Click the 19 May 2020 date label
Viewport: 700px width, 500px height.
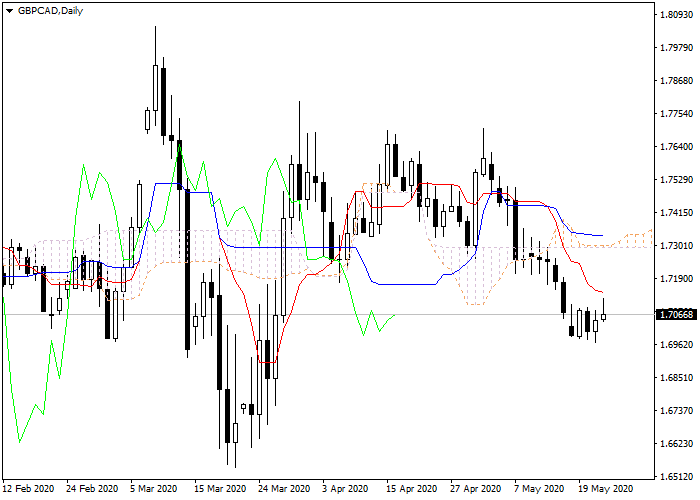click(605, 489)
